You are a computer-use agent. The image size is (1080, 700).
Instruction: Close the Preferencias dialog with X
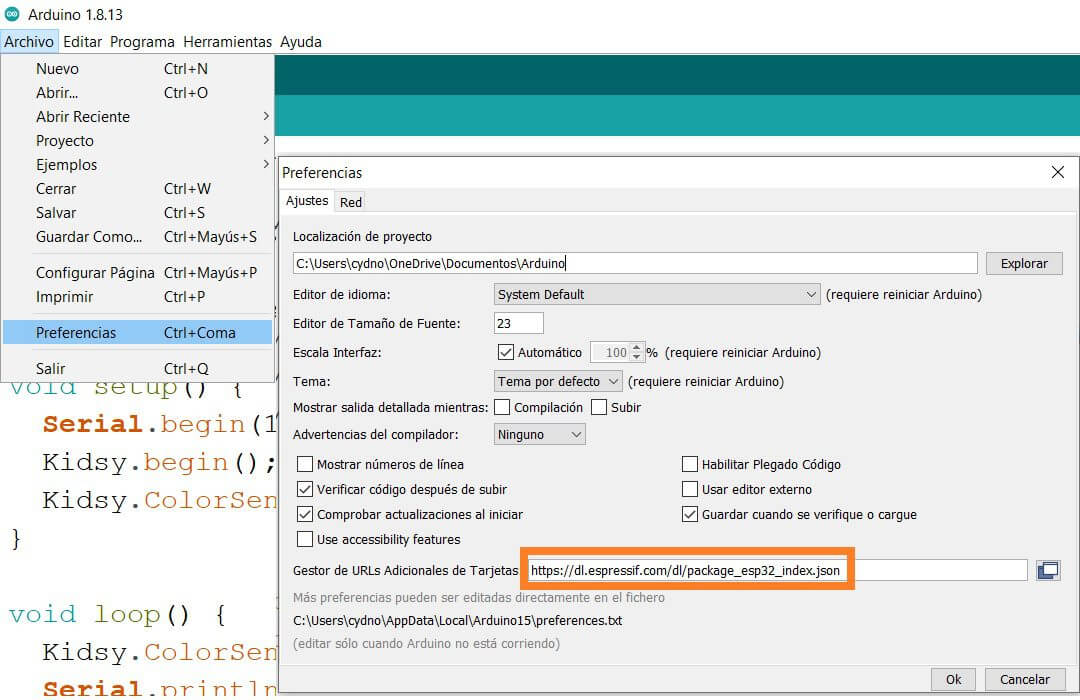pyautogui.click(x=1057, y=173)
